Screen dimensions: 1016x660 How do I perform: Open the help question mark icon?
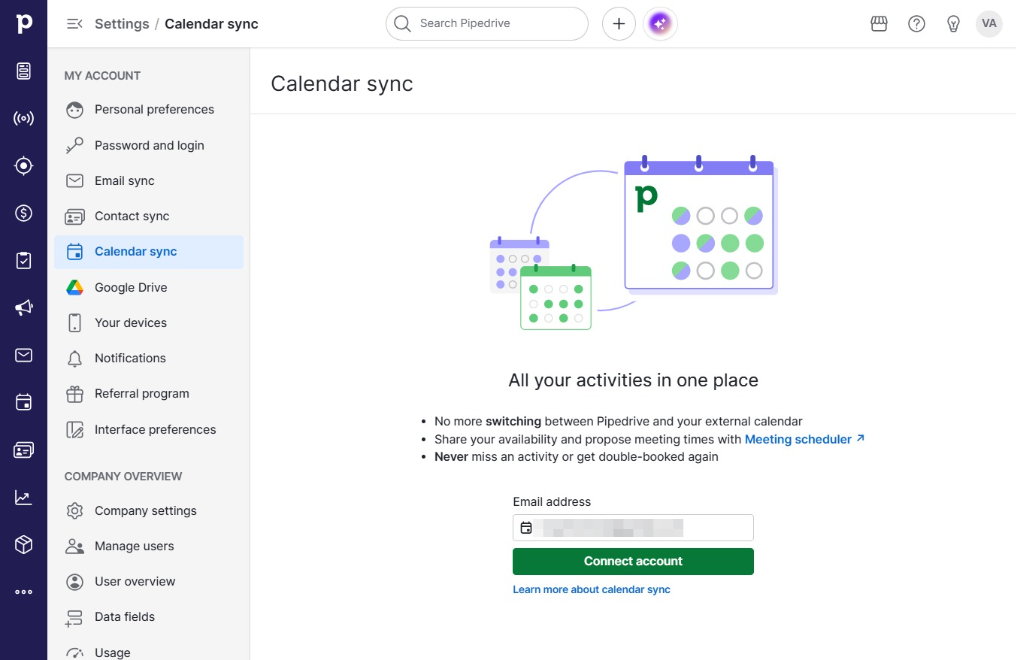click(916, 24)
